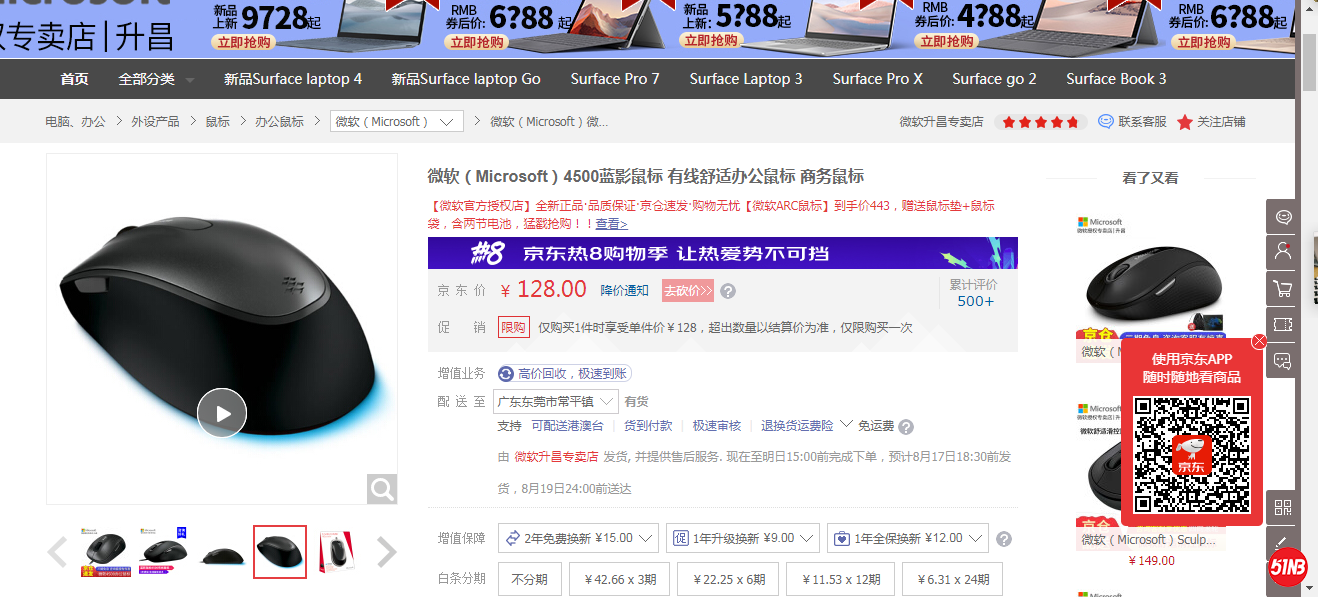Close the JD APP QR code popup

(x=1259, y=341)
